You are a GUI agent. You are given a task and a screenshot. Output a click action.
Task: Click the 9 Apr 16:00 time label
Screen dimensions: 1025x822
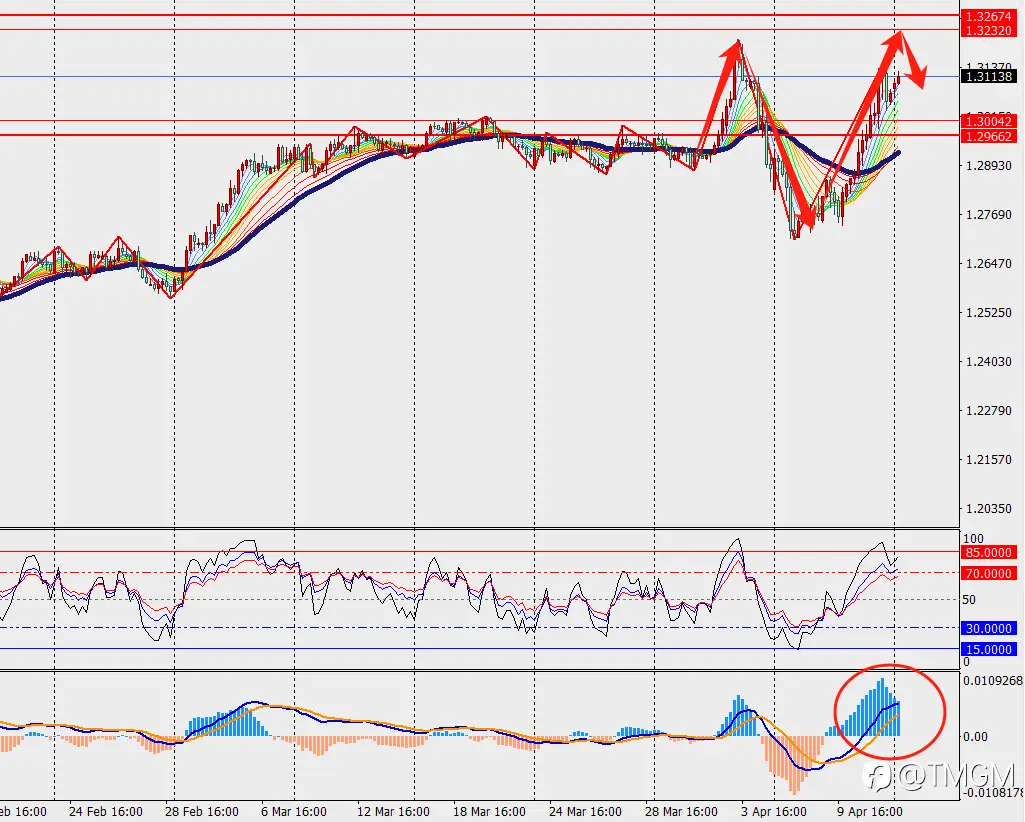[870, 812]
